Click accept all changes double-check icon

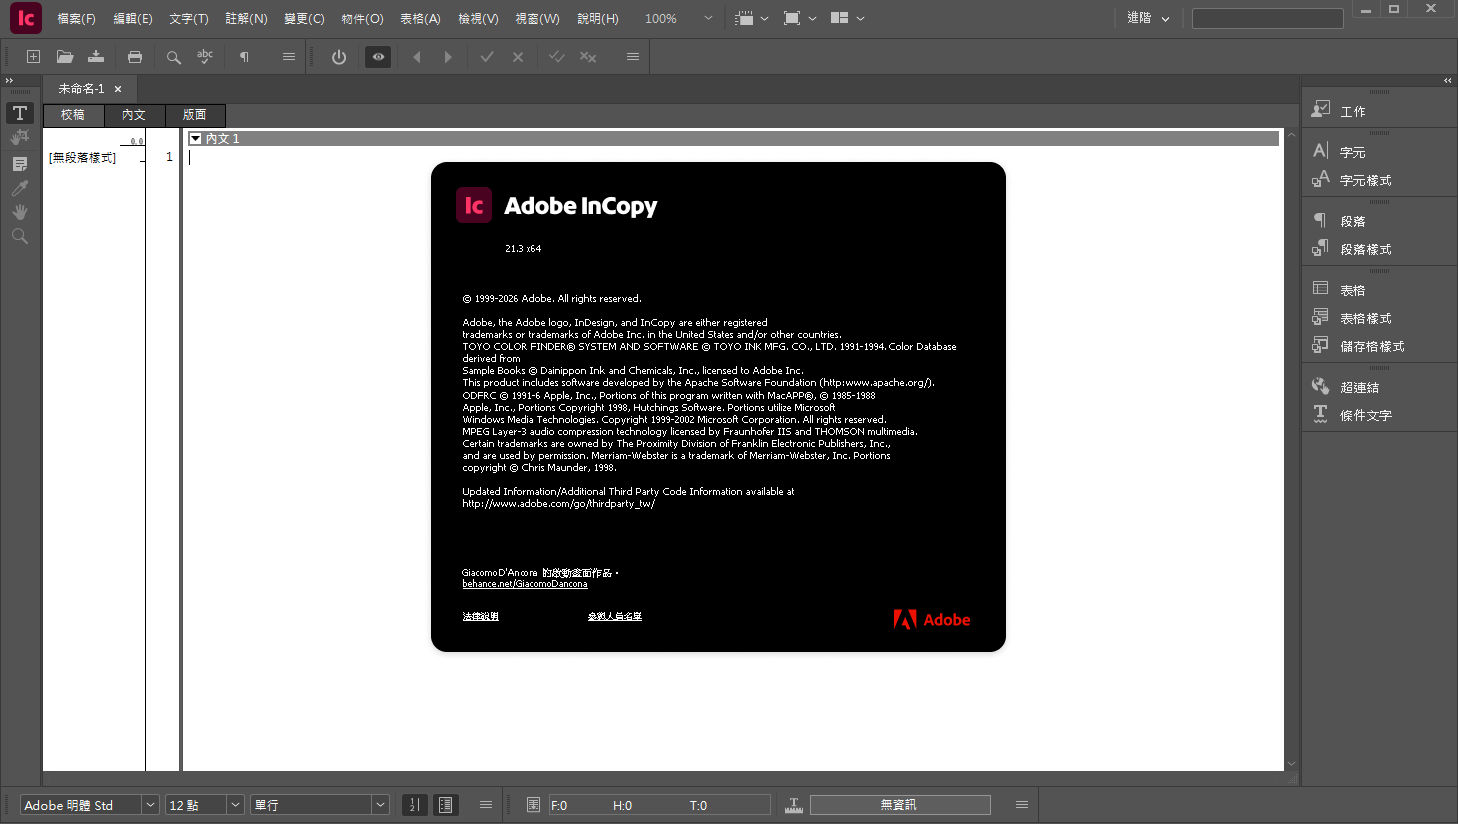(x=557, y=57)
